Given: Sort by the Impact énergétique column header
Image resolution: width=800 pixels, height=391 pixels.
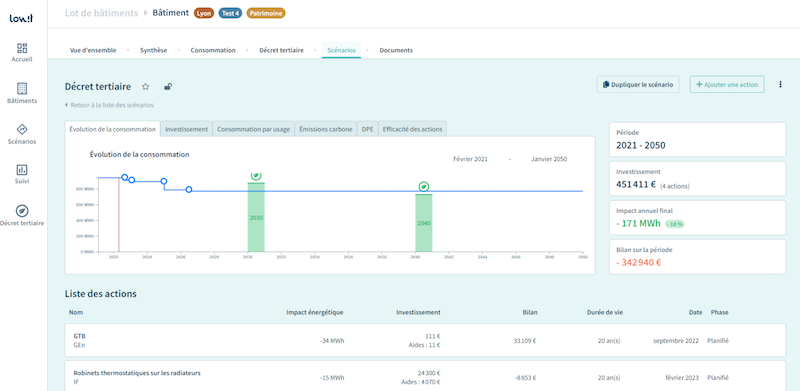Looking at the screenshot, I should tap(315, 312).
